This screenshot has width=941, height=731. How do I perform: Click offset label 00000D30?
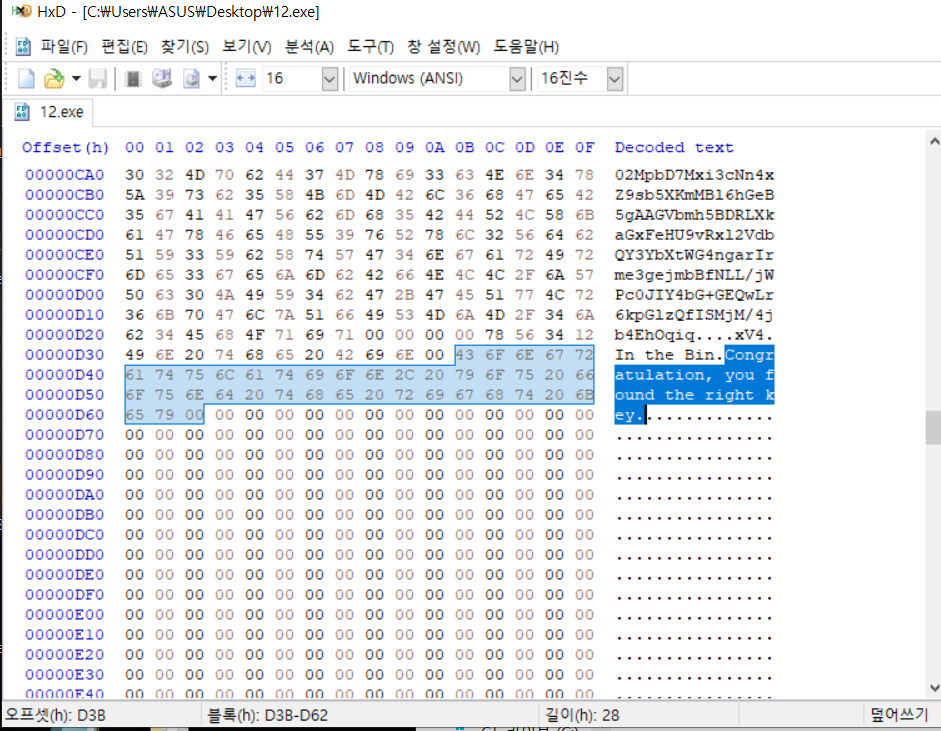coord(64,355)
